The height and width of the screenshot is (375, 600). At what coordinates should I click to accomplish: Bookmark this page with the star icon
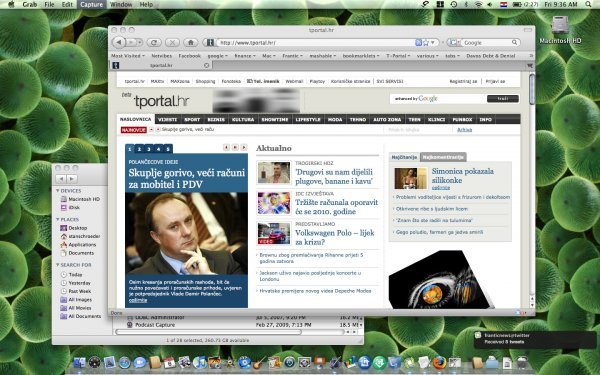426,42
